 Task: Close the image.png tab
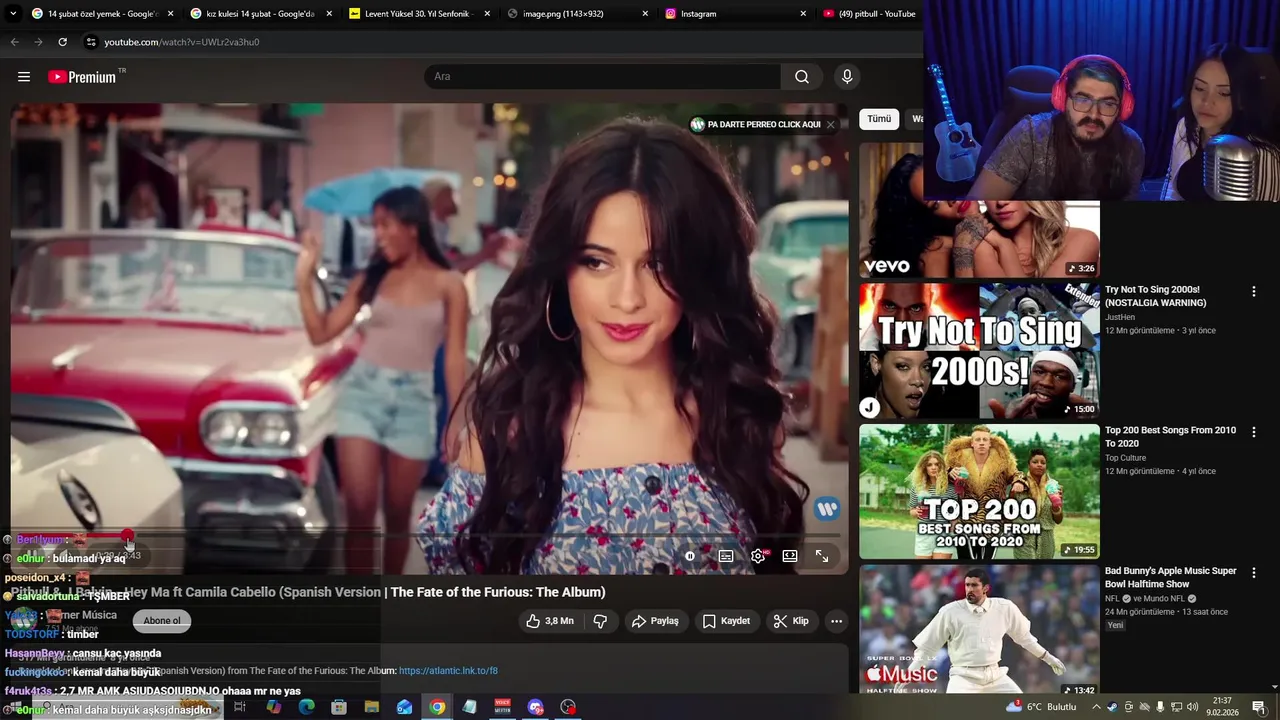tap(645, 14)
